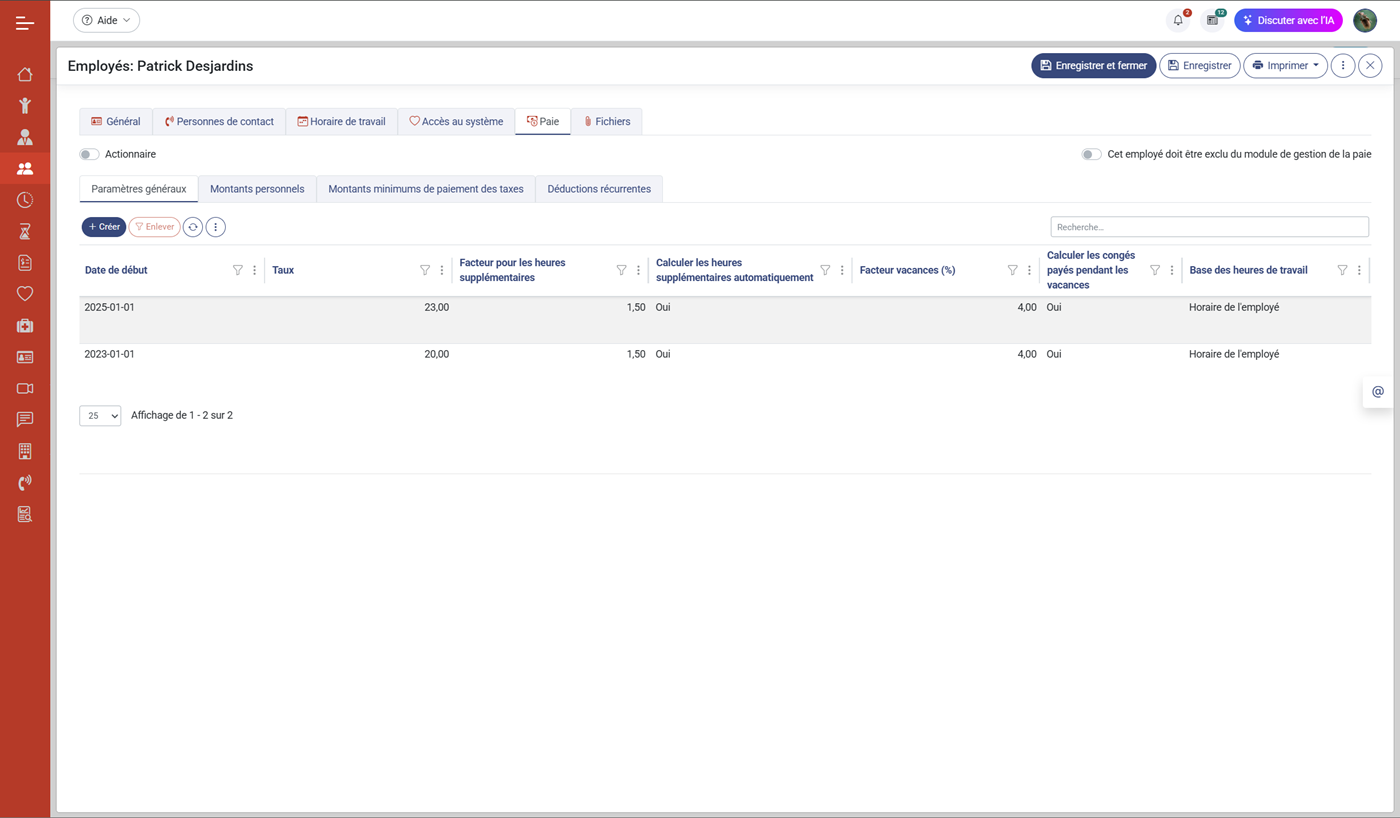
Task: Expand the Imprimer dropdown
Action: click(x=1285, y=66)
